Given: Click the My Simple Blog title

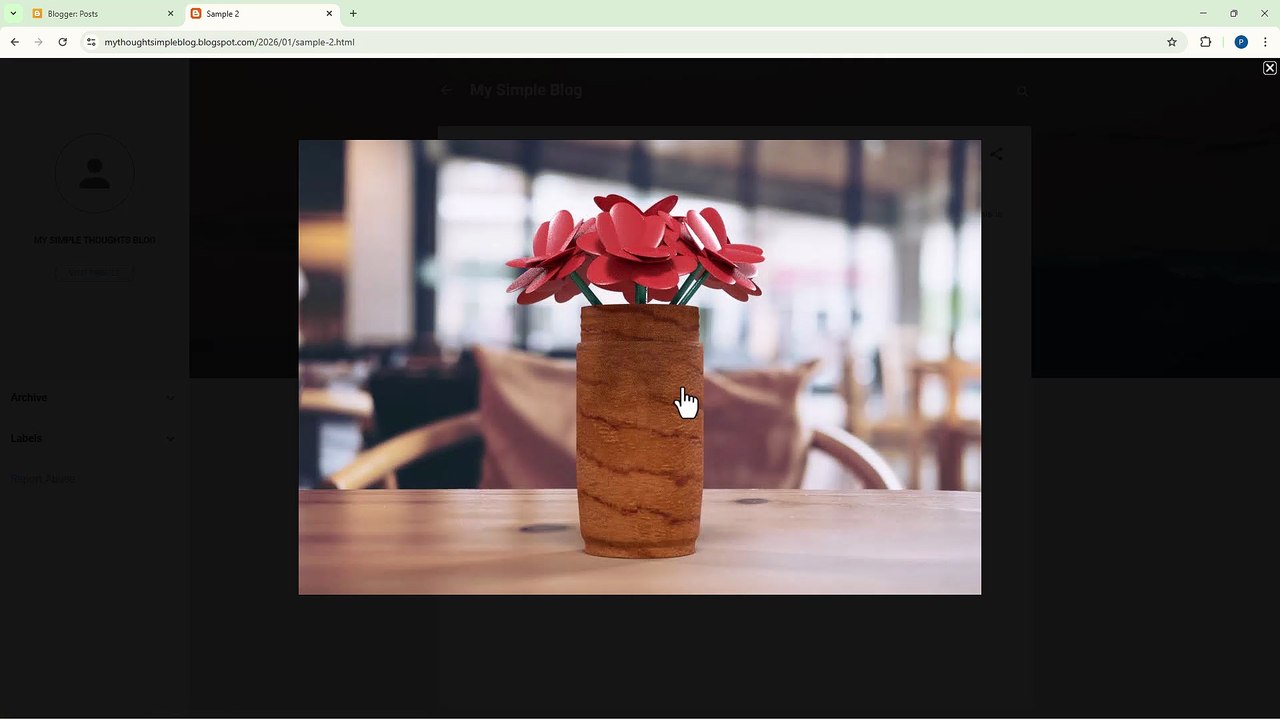Looking at the screenshot, I should click(x=526, y=90).
